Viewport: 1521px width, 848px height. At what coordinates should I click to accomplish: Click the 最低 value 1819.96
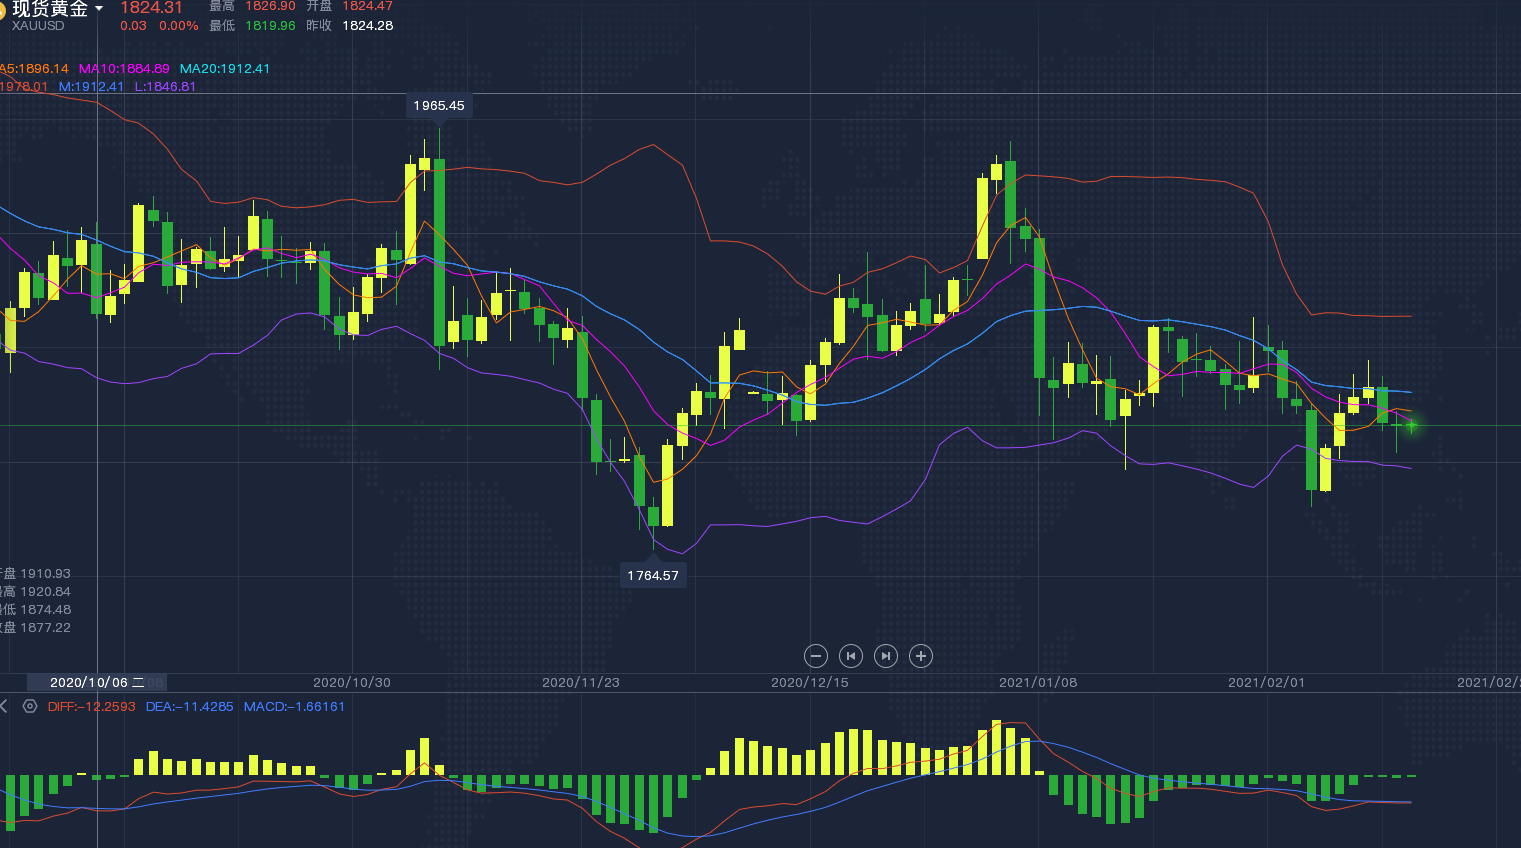(271, 26)
